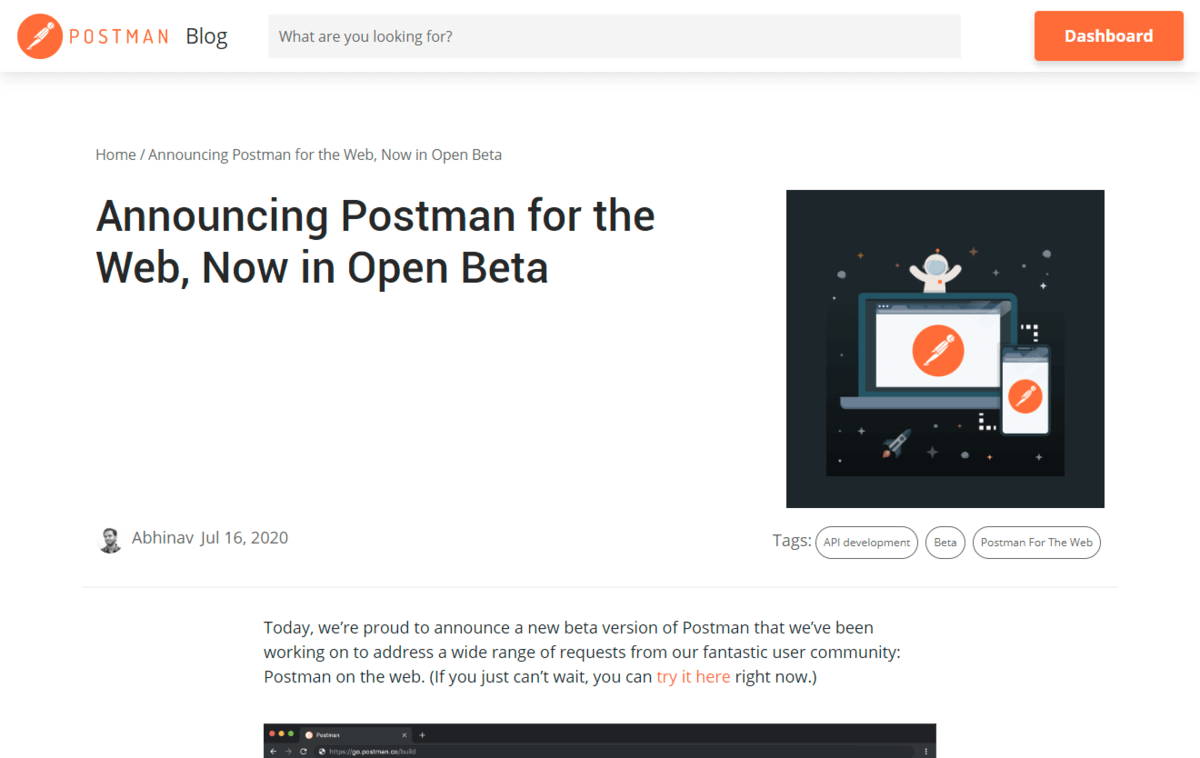Viewport: 1200px width, 758px height.
Task: Click the current article title in the breadcrumb
Action: (x=325, y=155)
